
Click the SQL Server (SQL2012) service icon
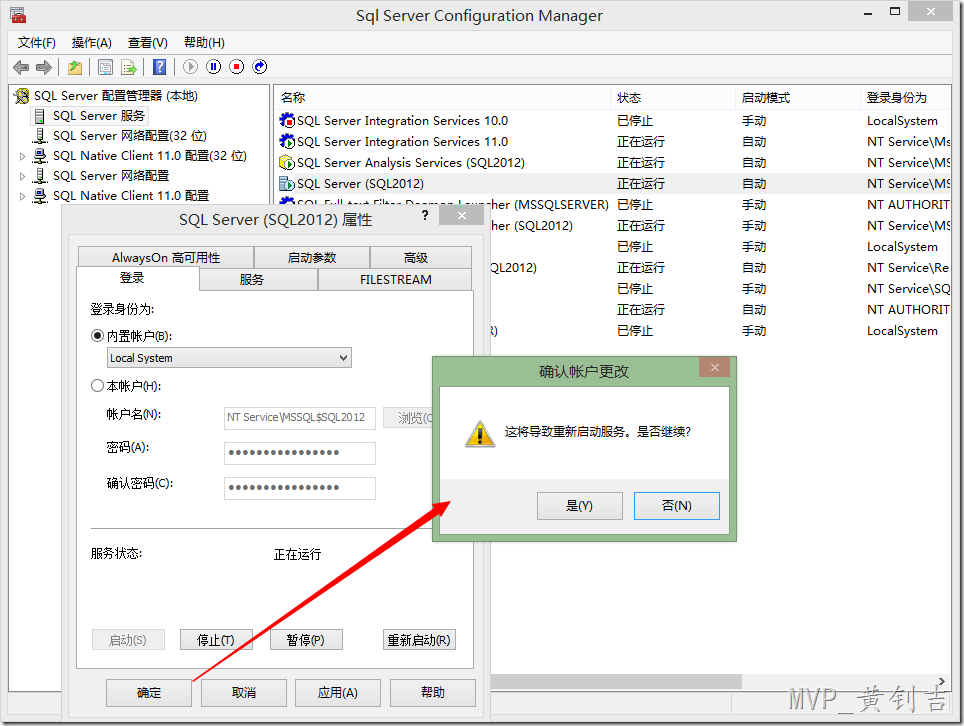click(x=287, y=183)
